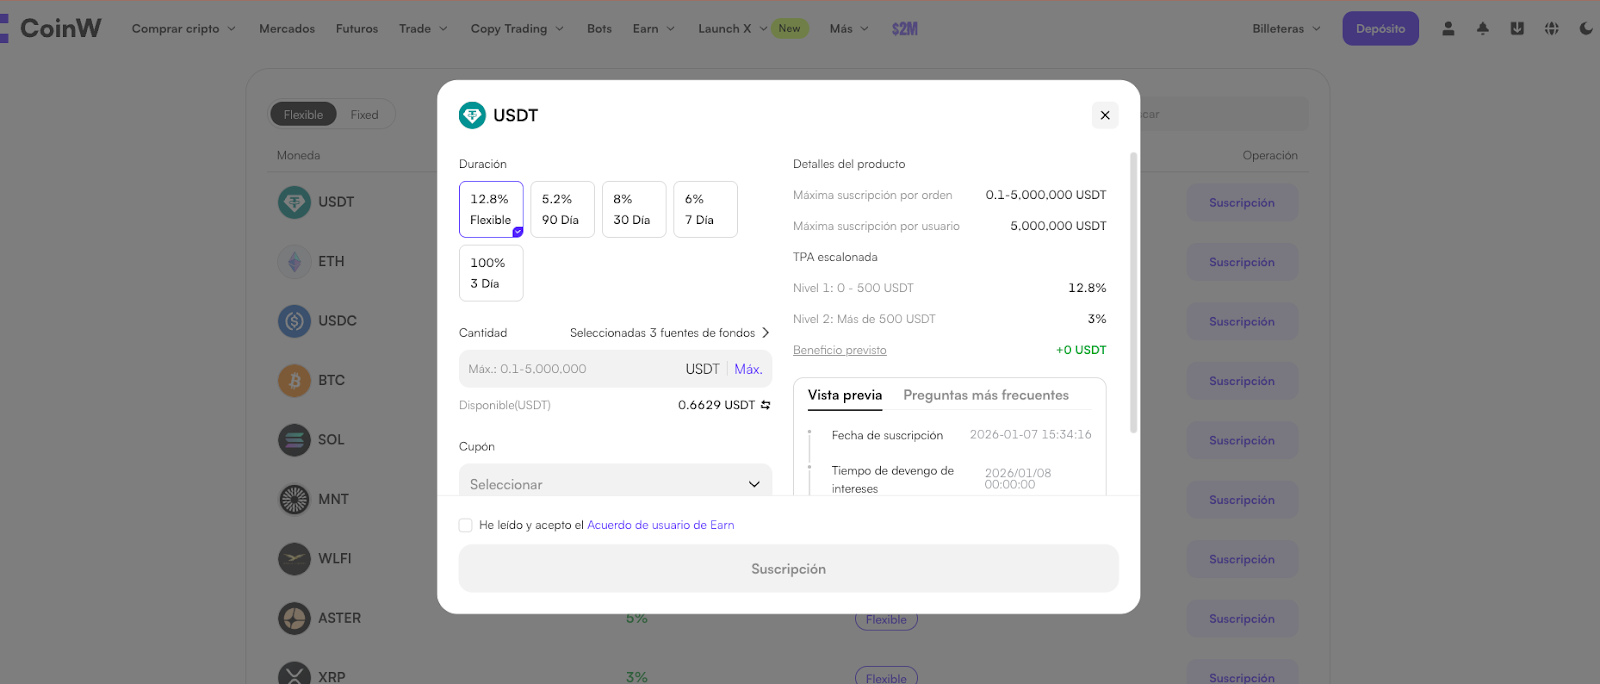This screenshot has width=1600, height=684.
Task: Open Acuerdo de usuario de Earn link
Action: click(661, 525)
